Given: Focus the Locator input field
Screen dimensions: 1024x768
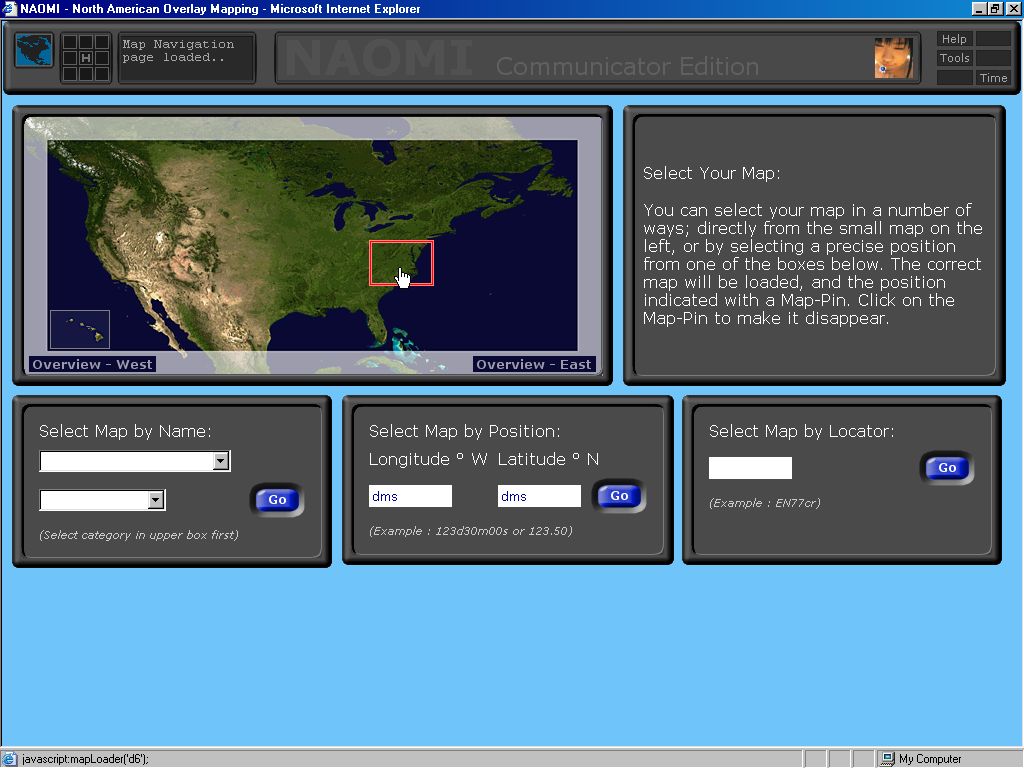Looking at the screenshot, I should click(x=750, y=468).
